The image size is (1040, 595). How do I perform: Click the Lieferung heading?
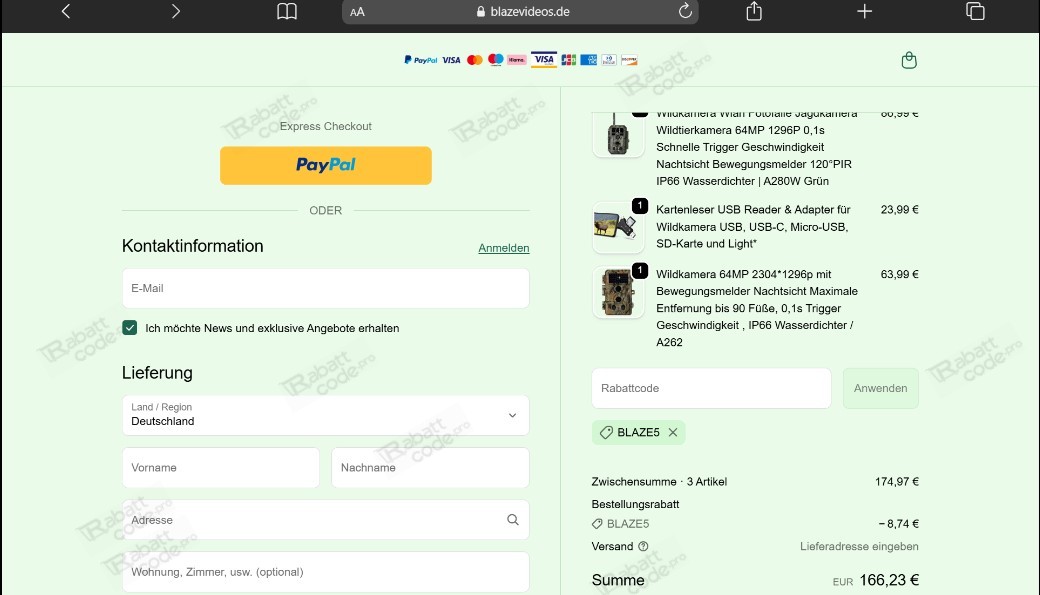click(157, 373)
